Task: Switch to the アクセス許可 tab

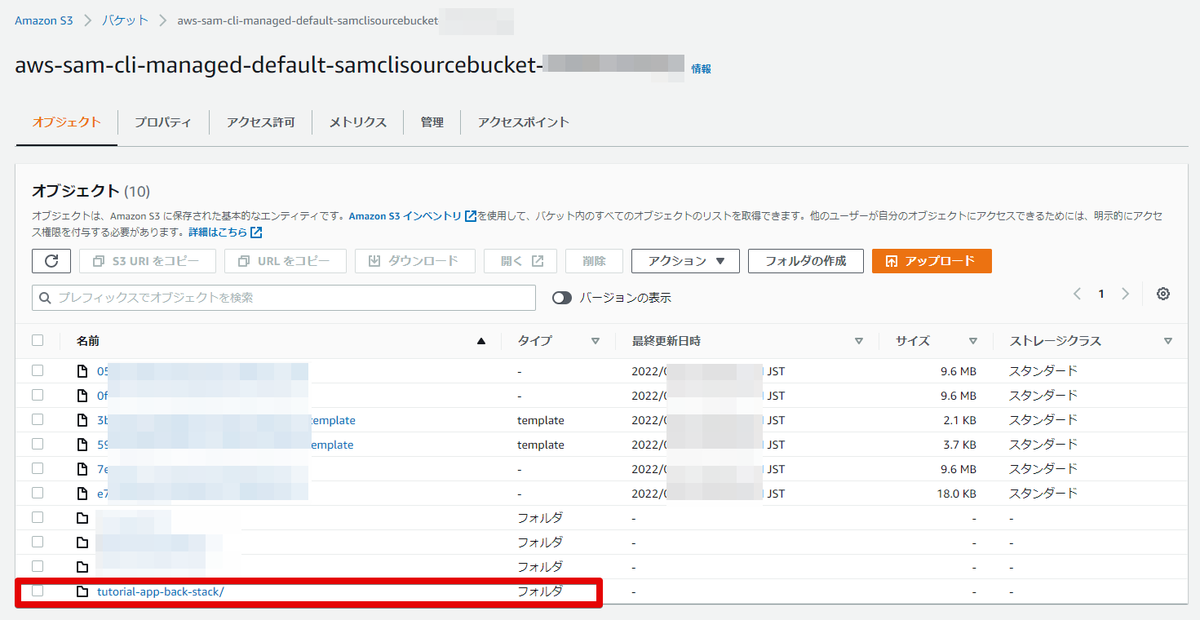Action: pos(260,122)
